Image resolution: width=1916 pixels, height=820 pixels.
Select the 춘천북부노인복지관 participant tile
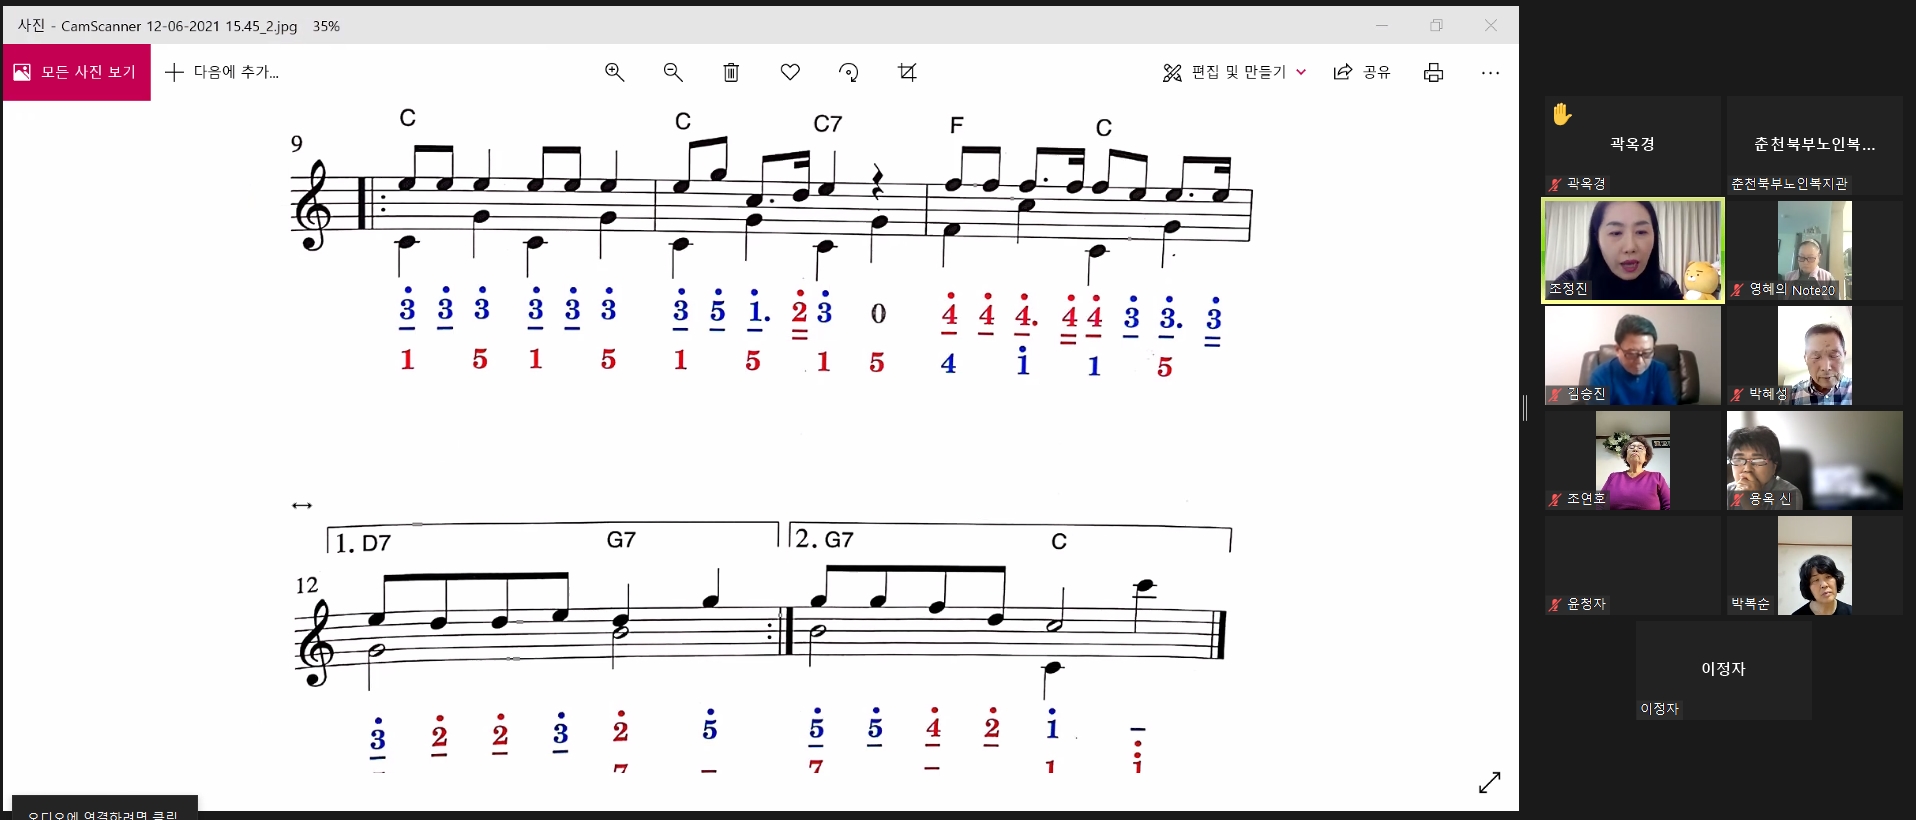point(1815,145)
